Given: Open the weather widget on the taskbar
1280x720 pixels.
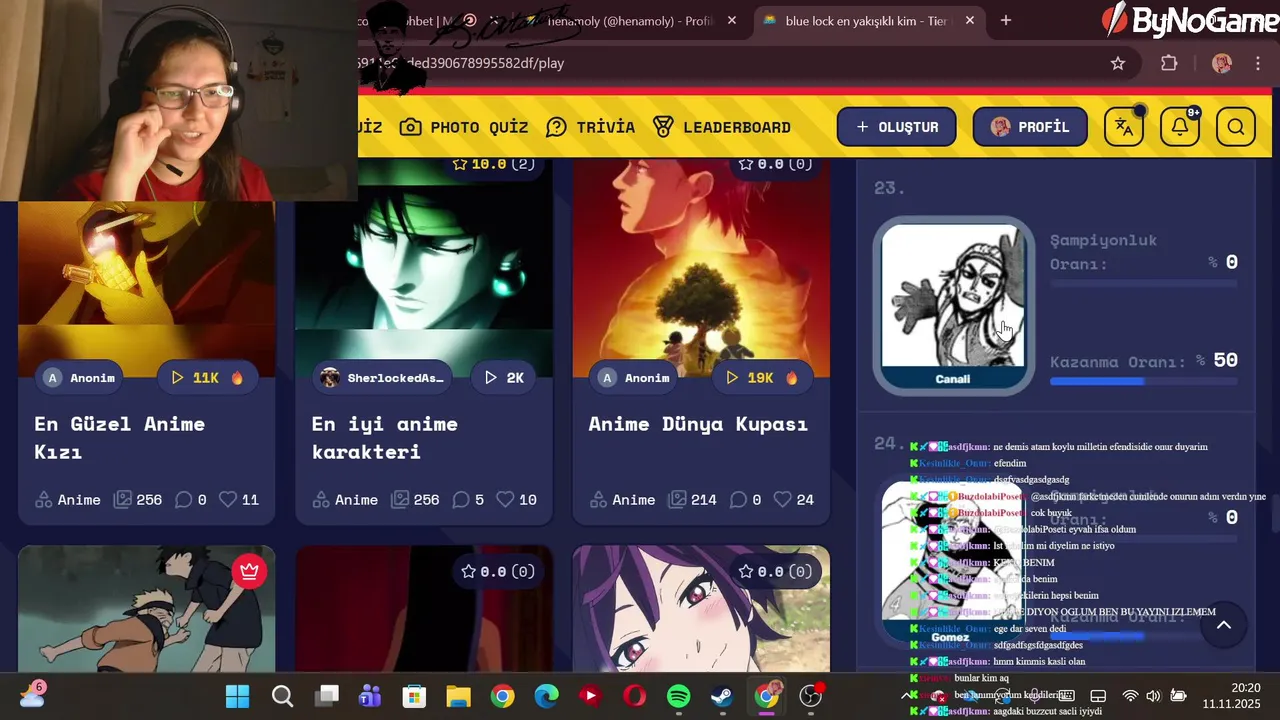Looking at the screenshot, I should (x=32, y=694).
